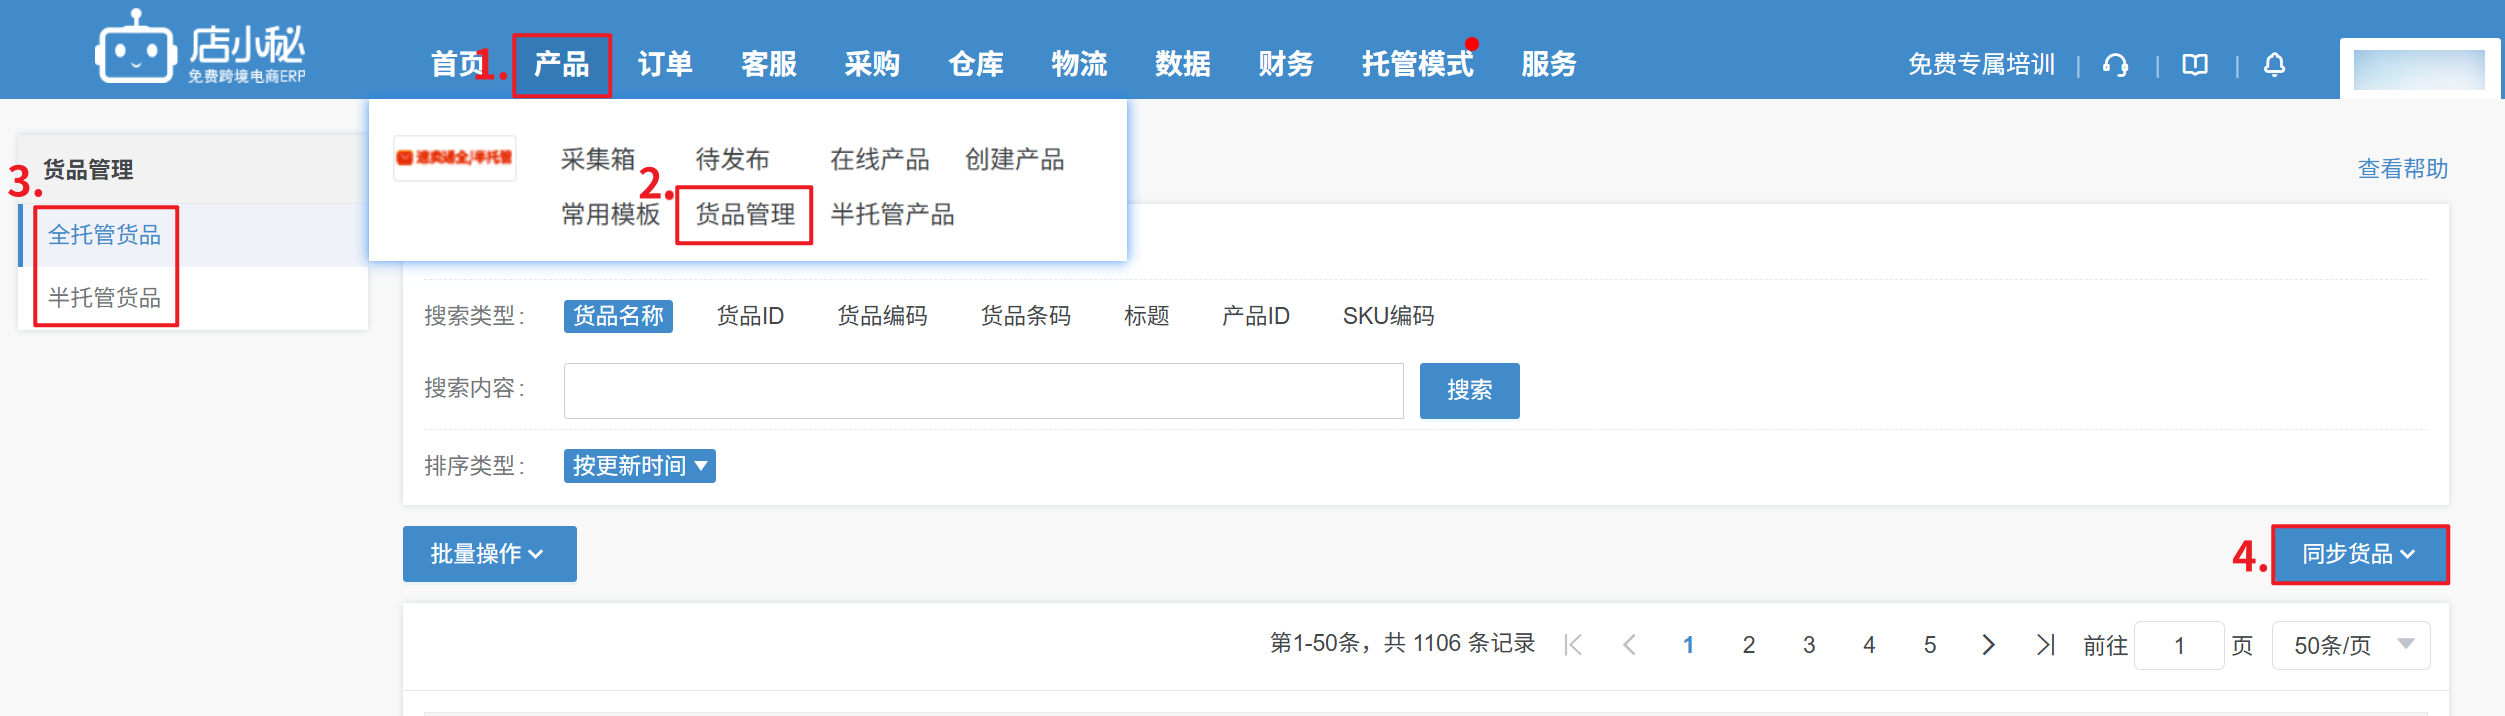Click the 店小秘 robot logo icon
Screen dimensions: 2505x716
135,48
